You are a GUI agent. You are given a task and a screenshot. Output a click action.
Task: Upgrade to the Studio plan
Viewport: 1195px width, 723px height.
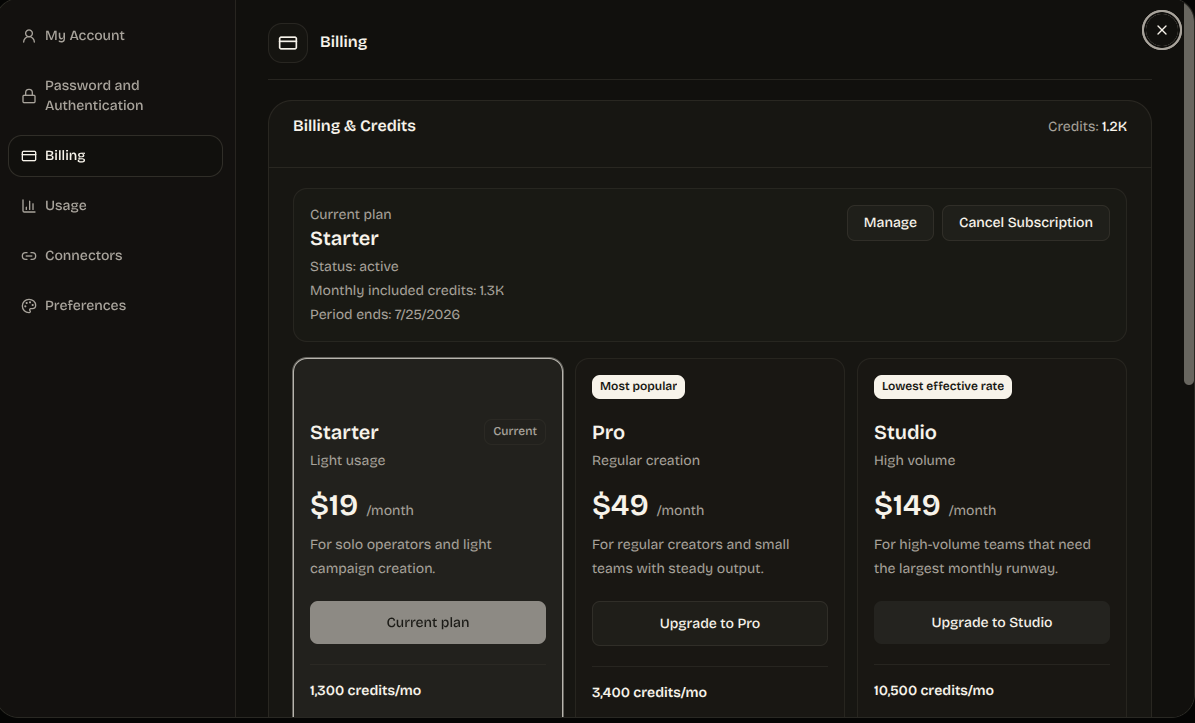(x=992, y=622)
